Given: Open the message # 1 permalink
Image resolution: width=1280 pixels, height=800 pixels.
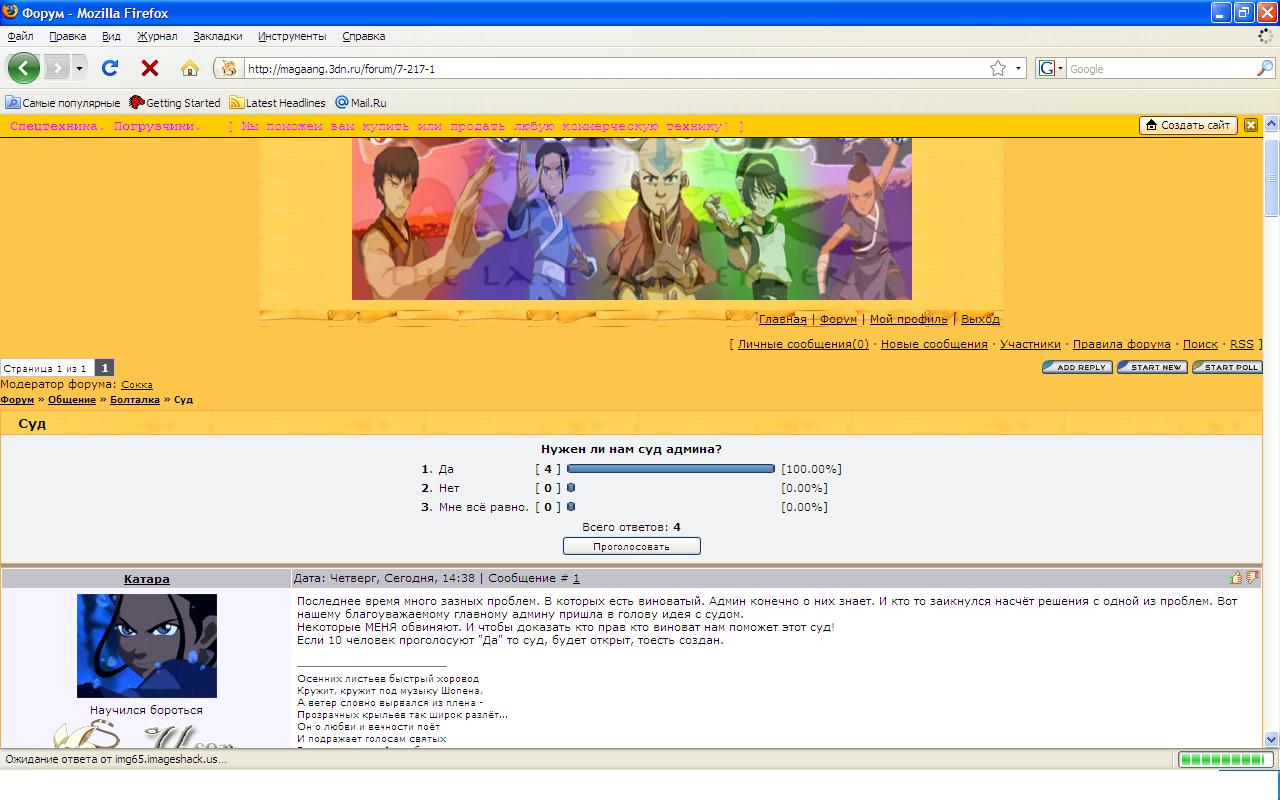Looking at the screenshot, I should coord(576,578).
